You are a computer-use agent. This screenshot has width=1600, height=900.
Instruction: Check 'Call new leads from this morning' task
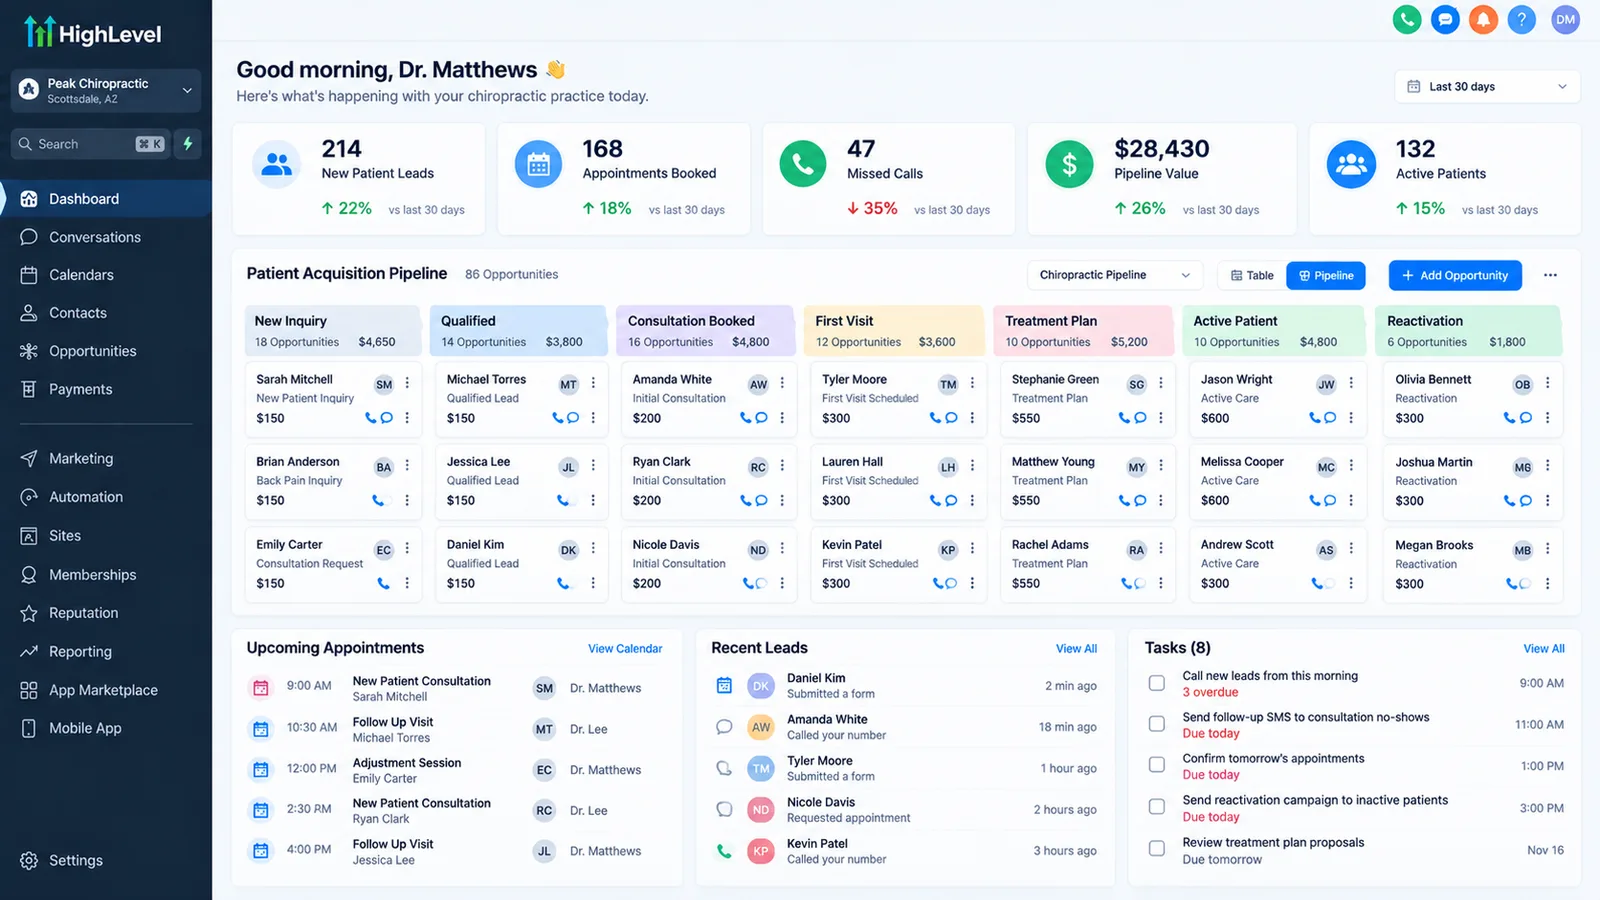[1157, 683]
